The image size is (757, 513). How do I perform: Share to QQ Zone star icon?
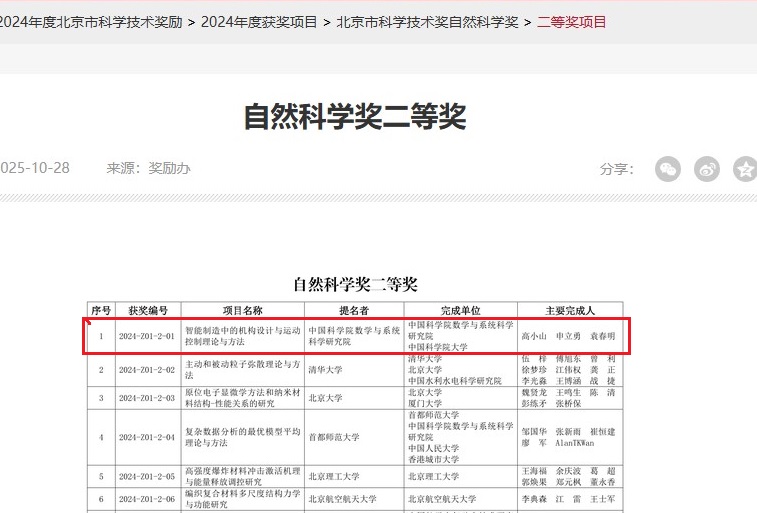[x=745, y=169]
